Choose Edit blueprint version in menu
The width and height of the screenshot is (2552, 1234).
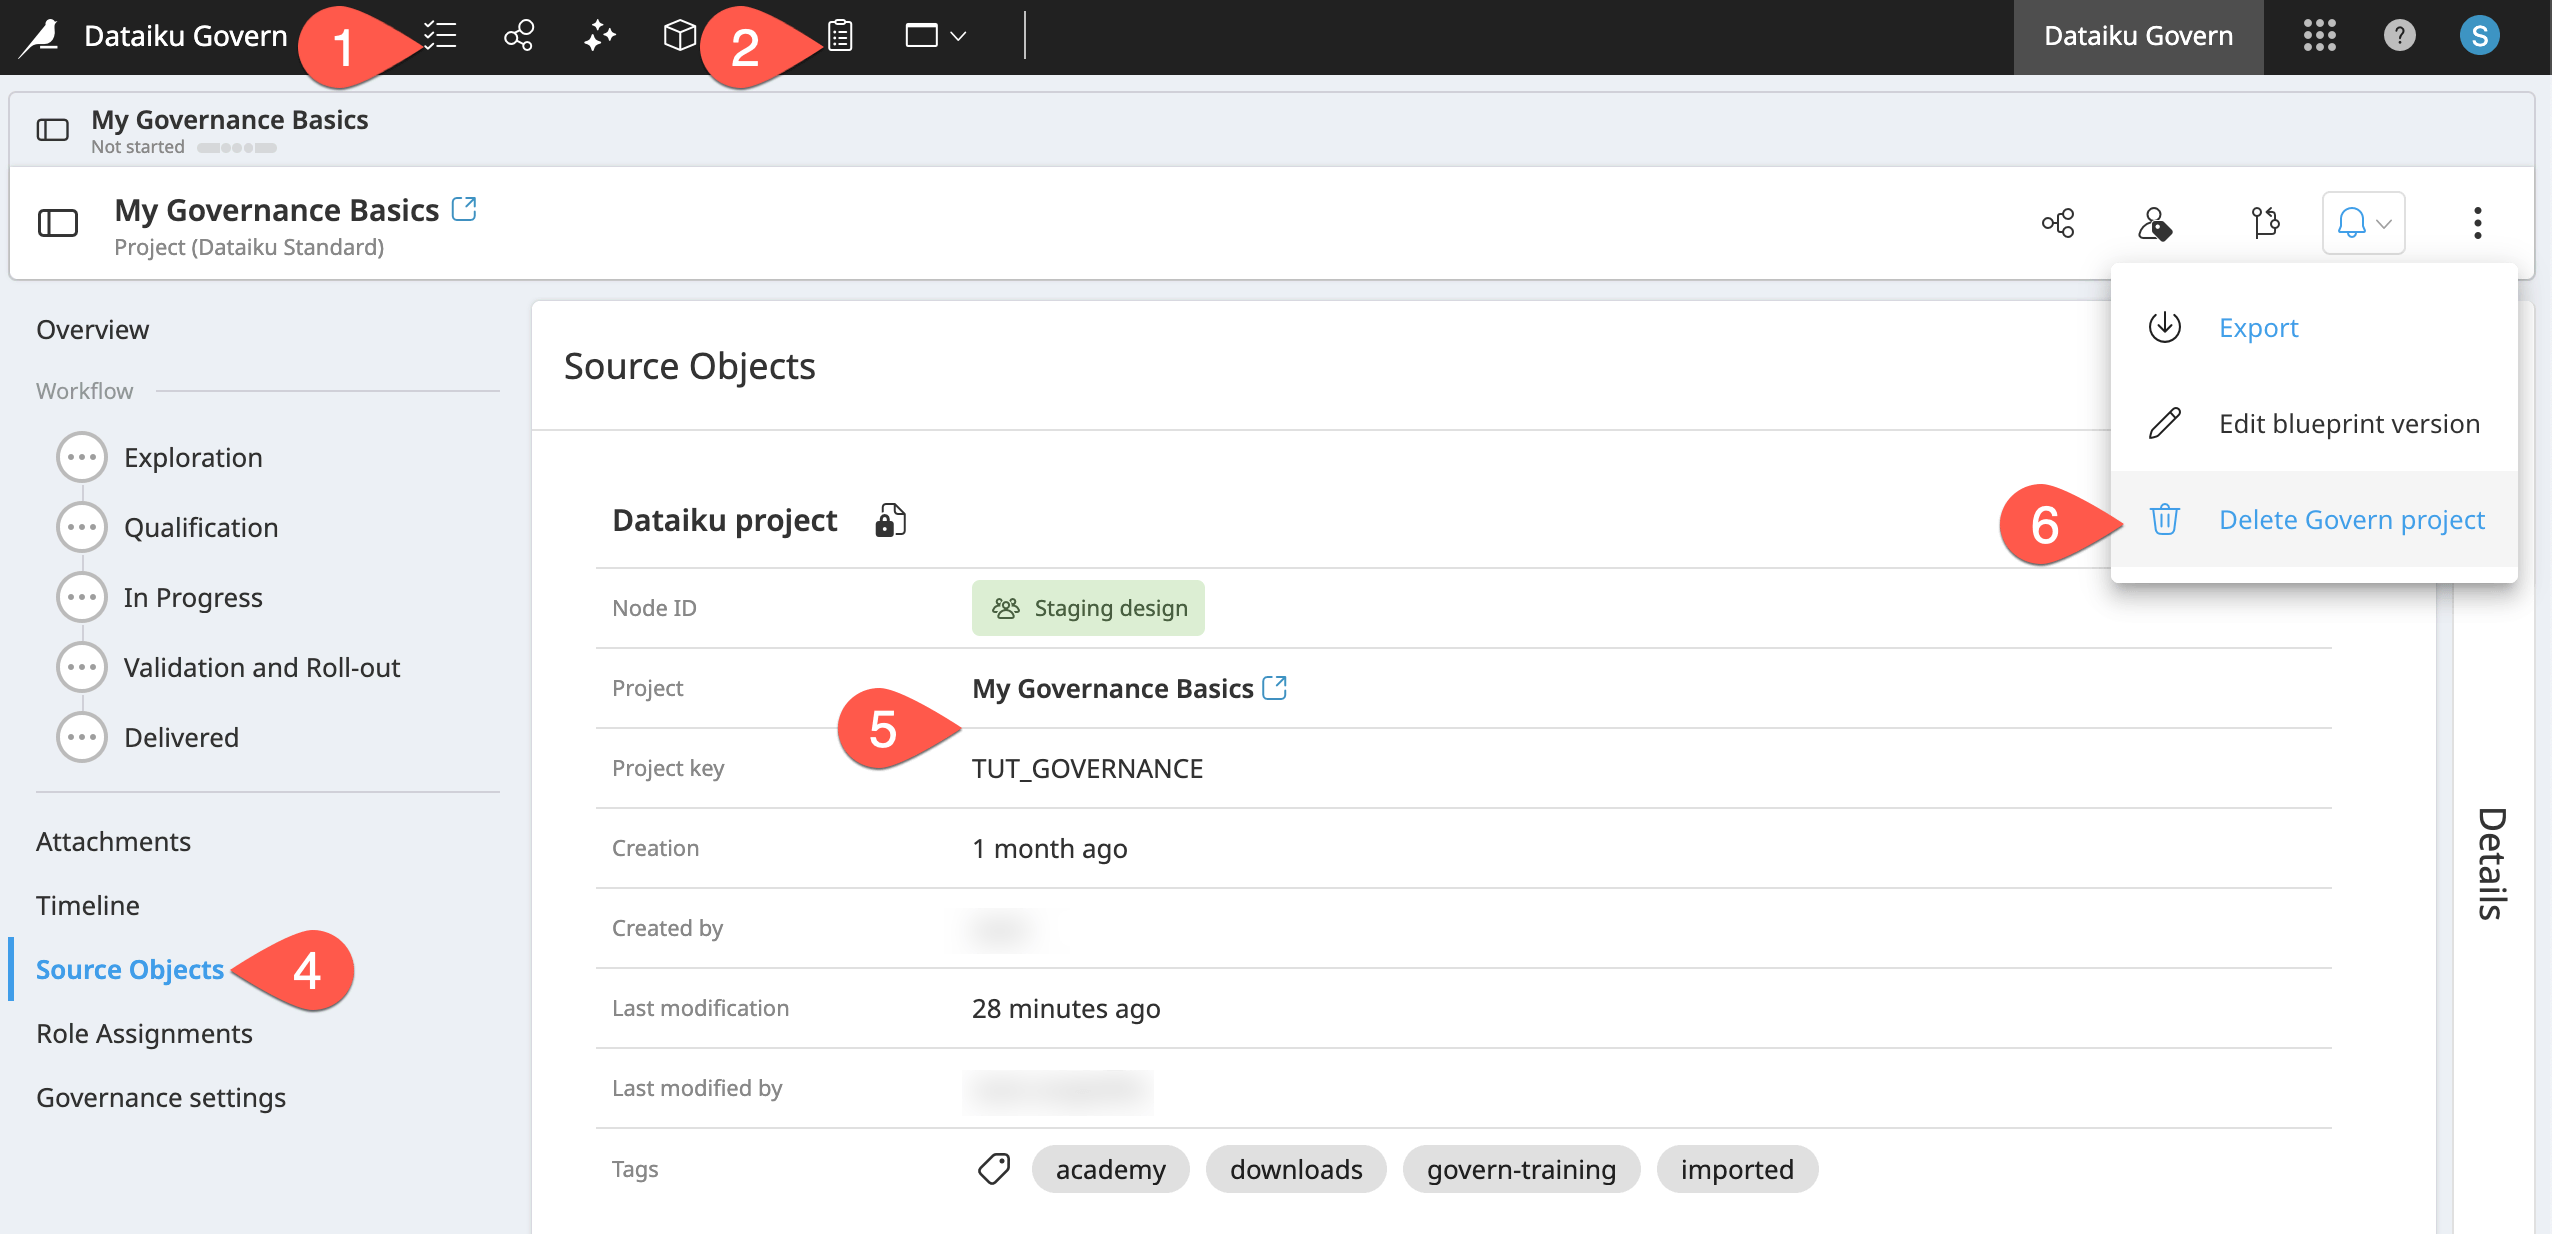coord(2348,423)
